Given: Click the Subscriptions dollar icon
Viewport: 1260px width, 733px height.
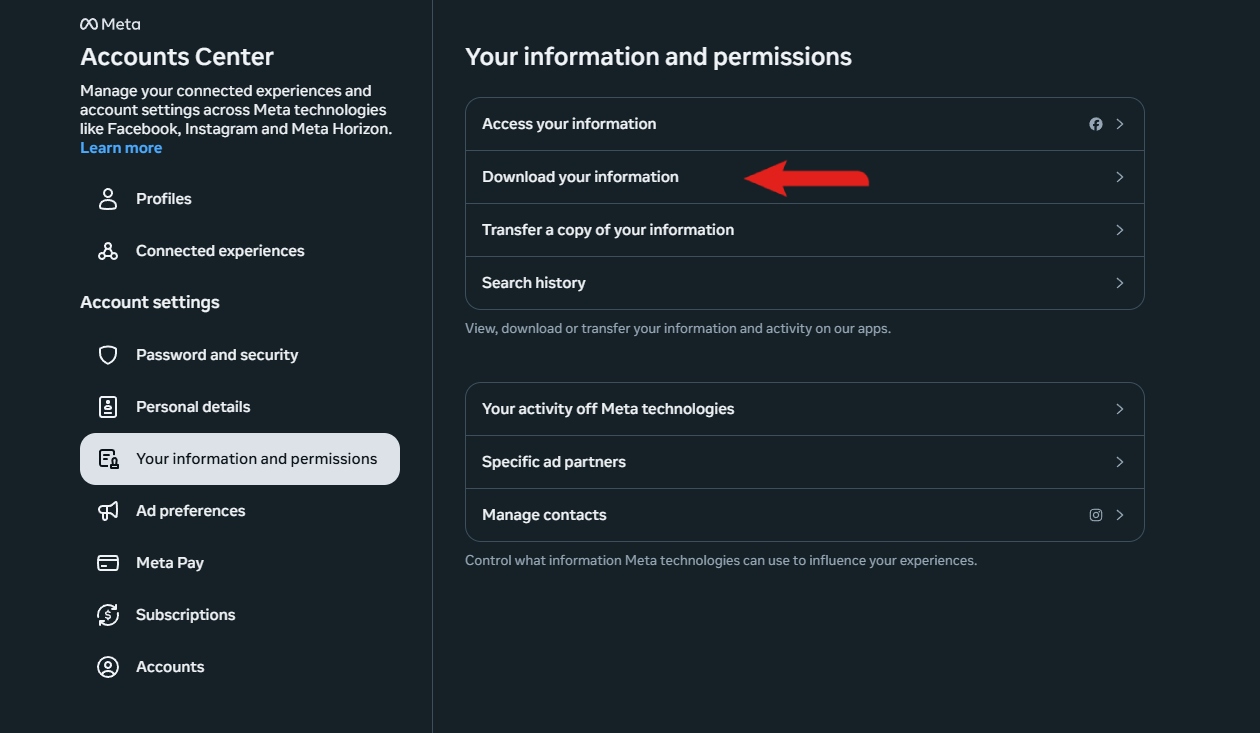Looking at the screenshot, I should point(108,615).
